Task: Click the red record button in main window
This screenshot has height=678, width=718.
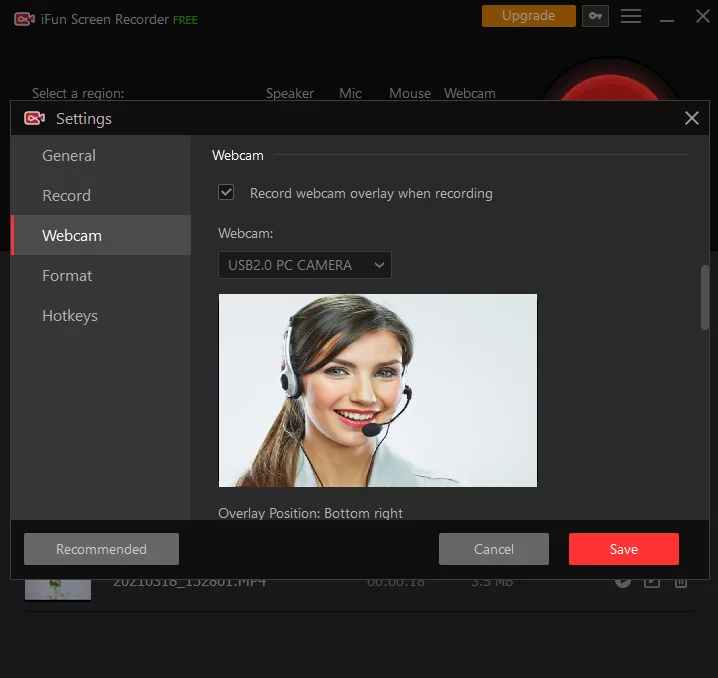Action: [x=609, y=87]
